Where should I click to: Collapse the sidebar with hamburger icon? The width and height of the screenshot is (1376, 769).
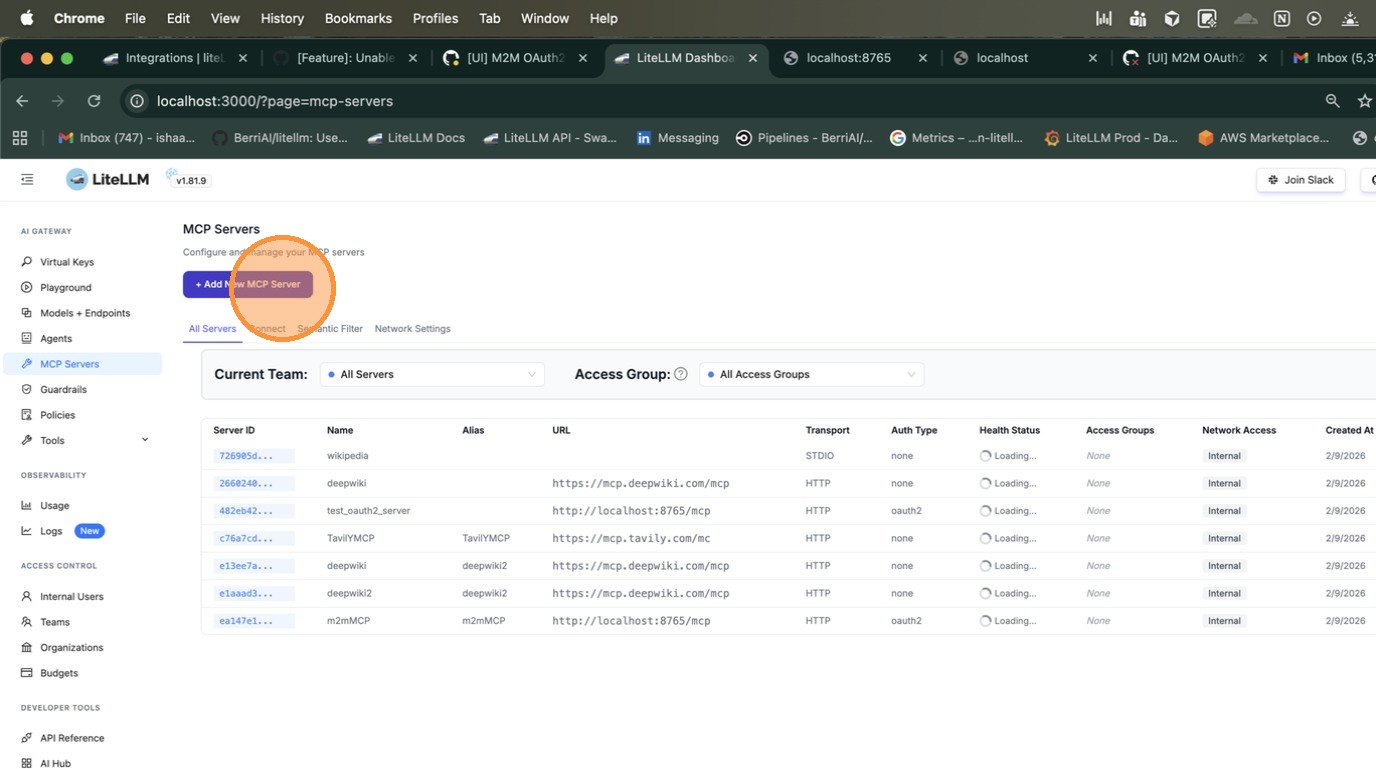27,180
